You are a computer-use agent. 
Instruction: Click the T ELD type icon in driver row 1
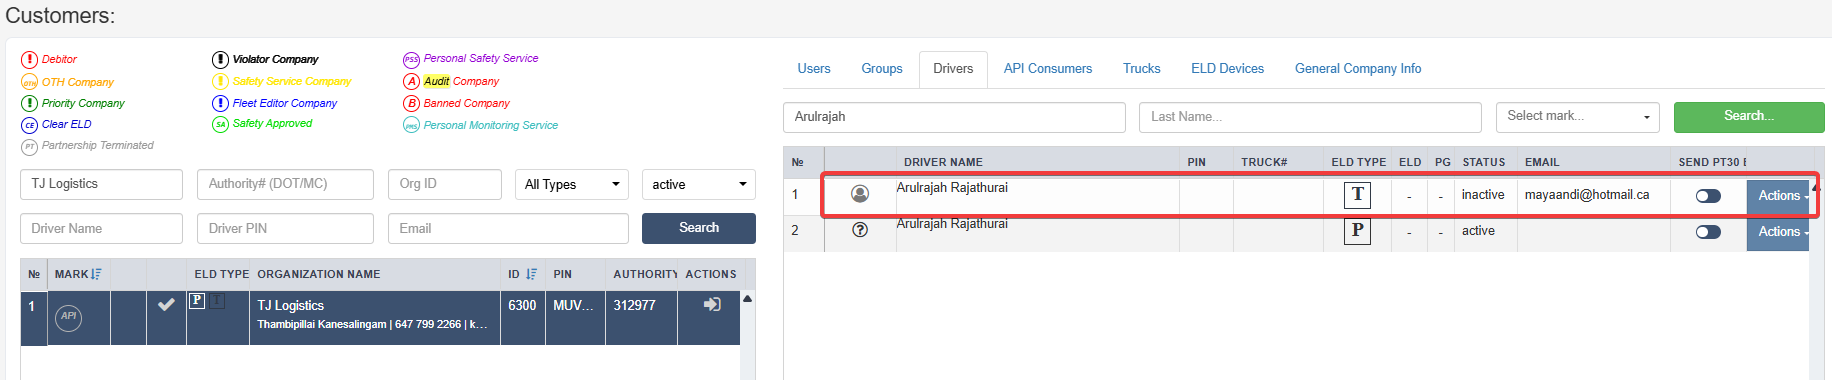[x=1357, y=194]
